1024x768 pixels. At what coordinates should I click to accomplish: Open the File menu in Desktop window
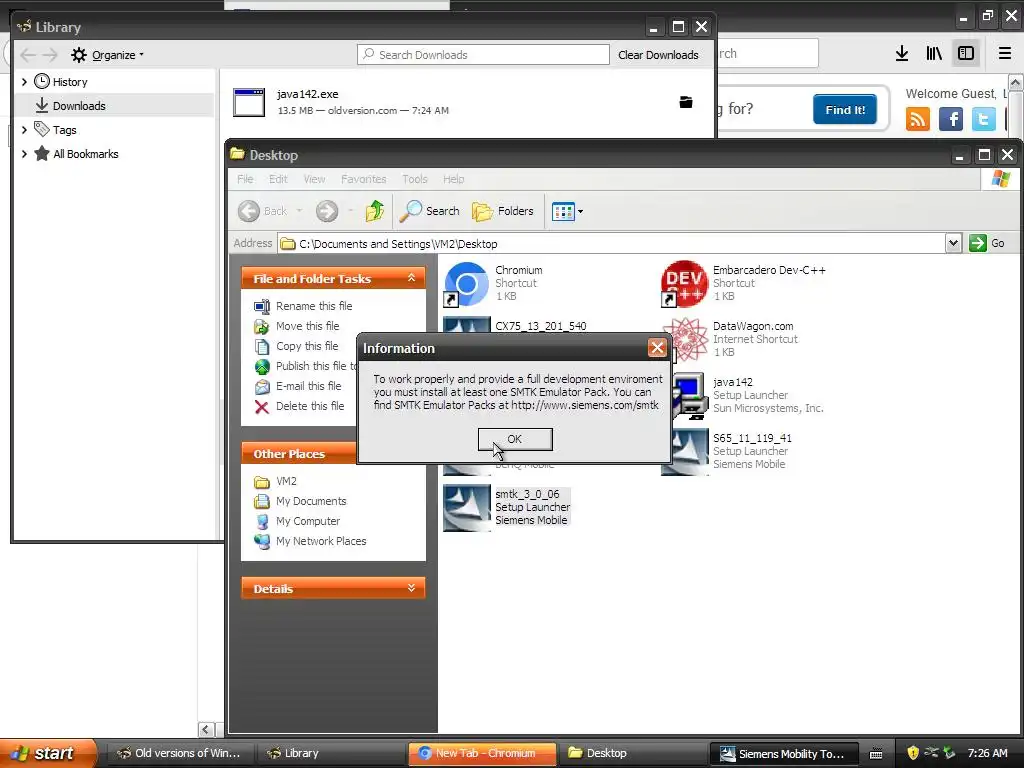coord(245,179)
